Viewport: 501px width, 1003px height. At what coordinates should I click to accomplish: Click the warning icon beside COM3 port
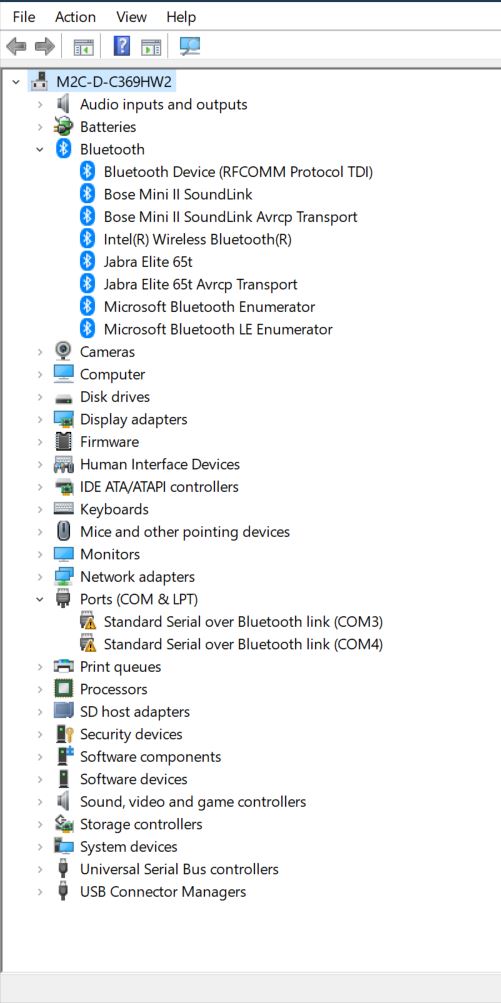click(88, 621)
